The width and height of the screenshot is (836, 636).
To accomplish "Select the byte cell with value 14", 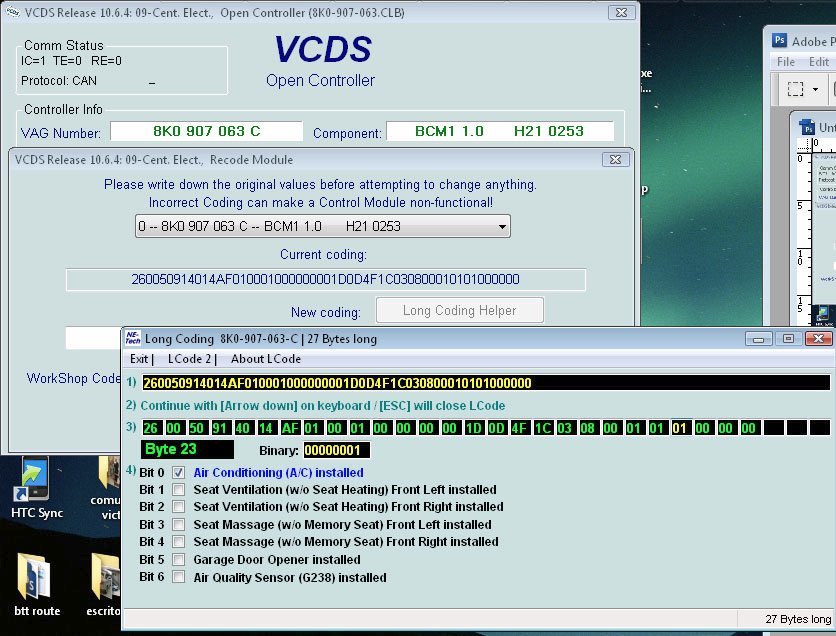I will point(266,428).
